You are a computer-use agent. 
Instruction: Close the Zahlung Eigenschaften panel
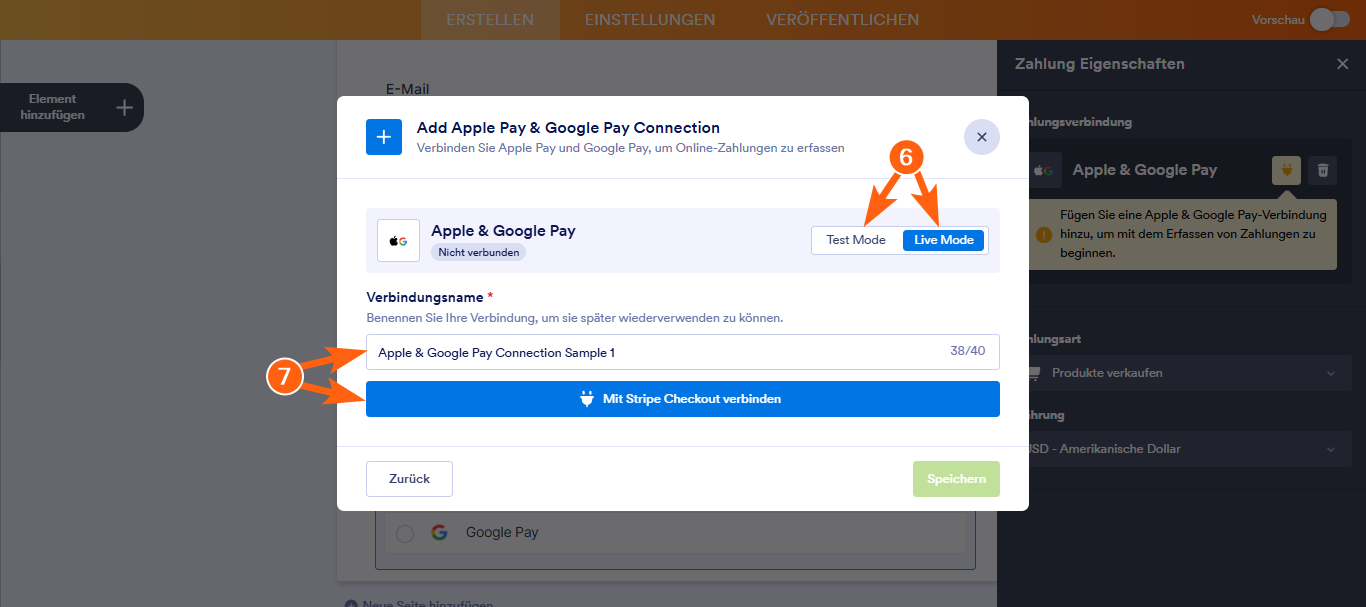pyautogui.click(x=1342, y=64)
